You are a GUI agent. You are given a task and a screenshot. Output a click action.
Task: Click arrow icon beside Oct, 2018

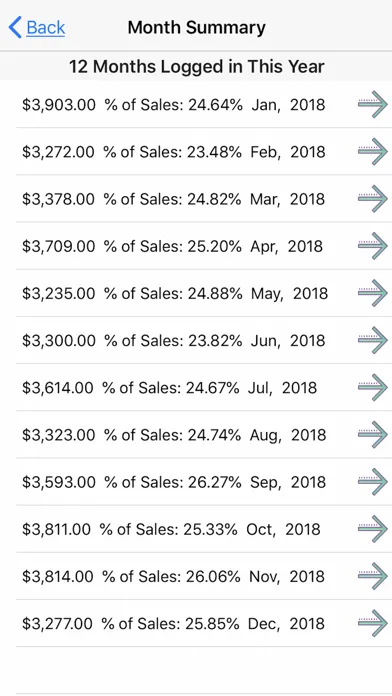tap(373, 529)
